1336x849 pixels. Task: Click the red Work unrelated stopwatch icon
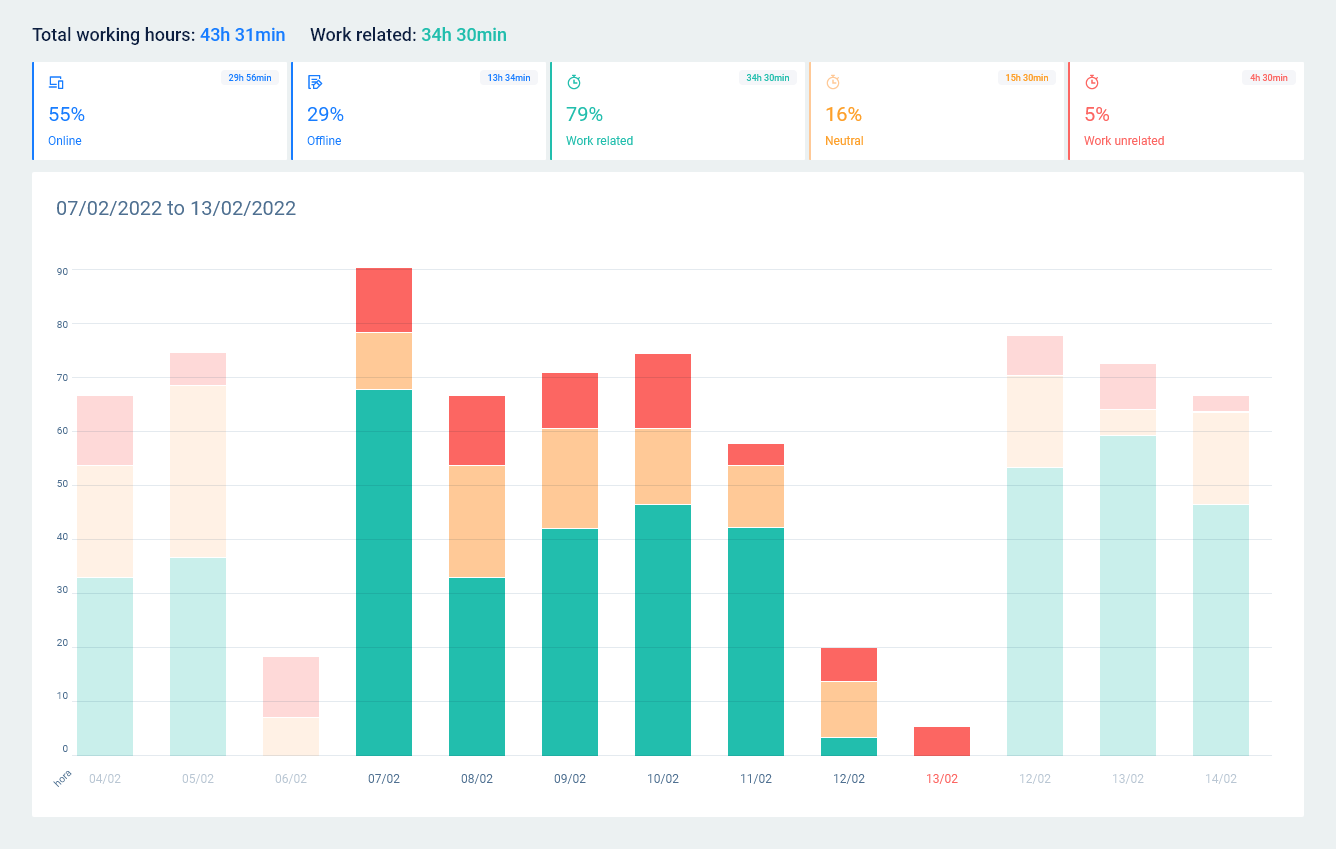pyautogui.click(x=1092, y=83)
